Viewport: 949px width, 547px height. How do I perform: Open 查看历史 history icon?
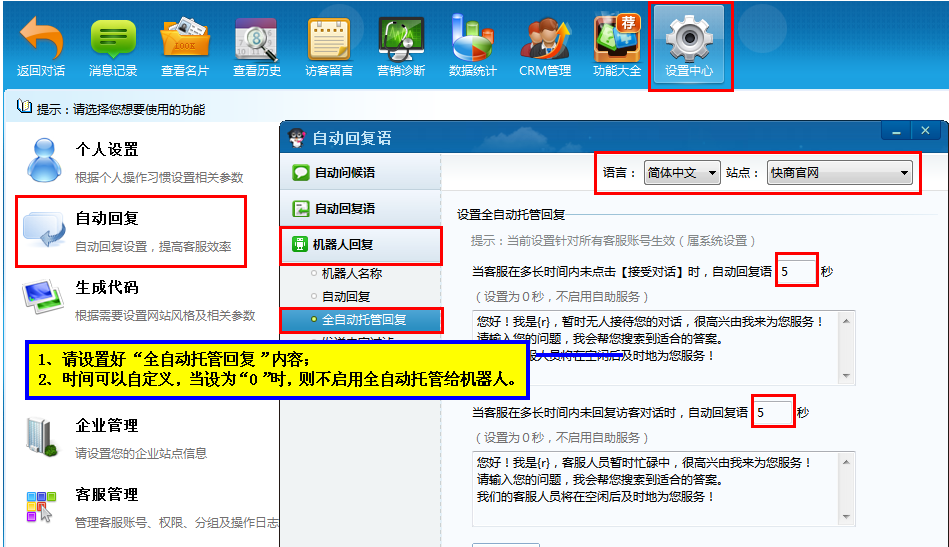pos(257,40)
